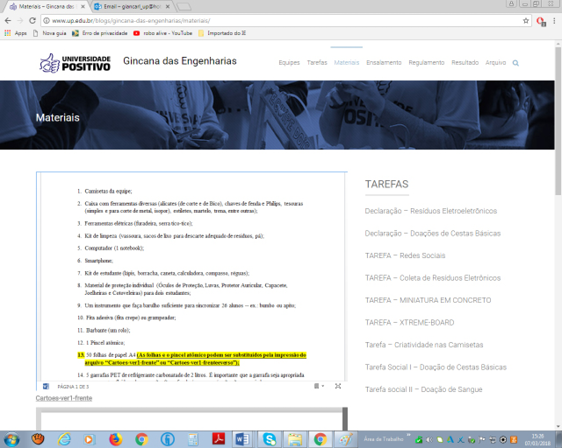Click the address bar URL field
The height and width of the screenshot is (448, 562).
pos(282,21)
